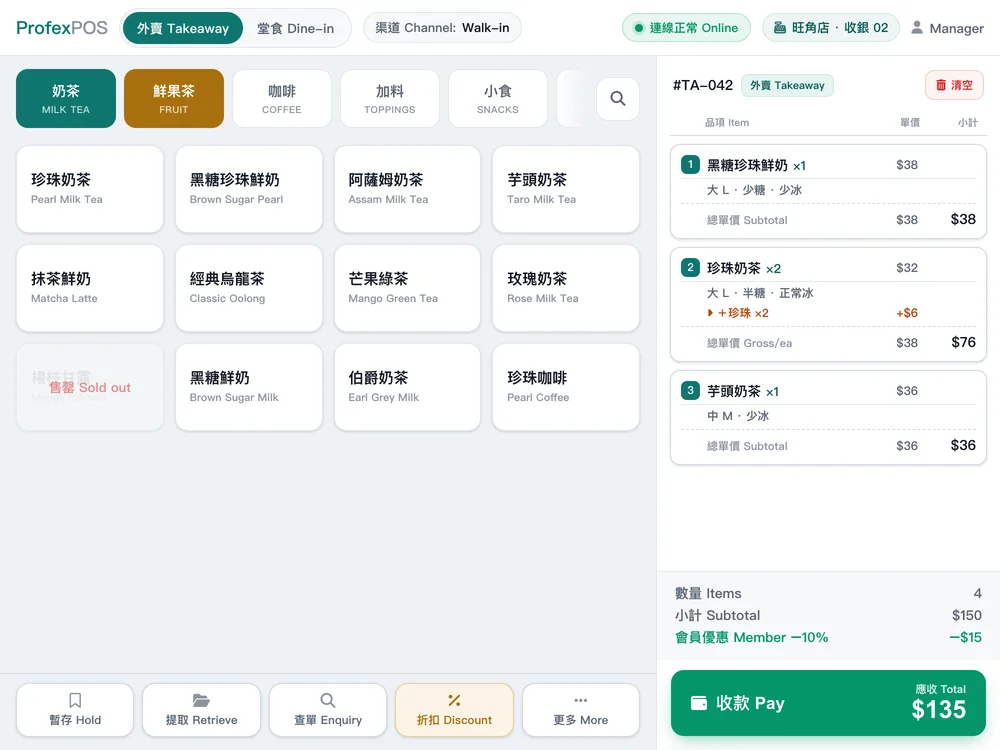
Task: Switch order mode to 外賣 Takeaway
Action: (182, 28)
